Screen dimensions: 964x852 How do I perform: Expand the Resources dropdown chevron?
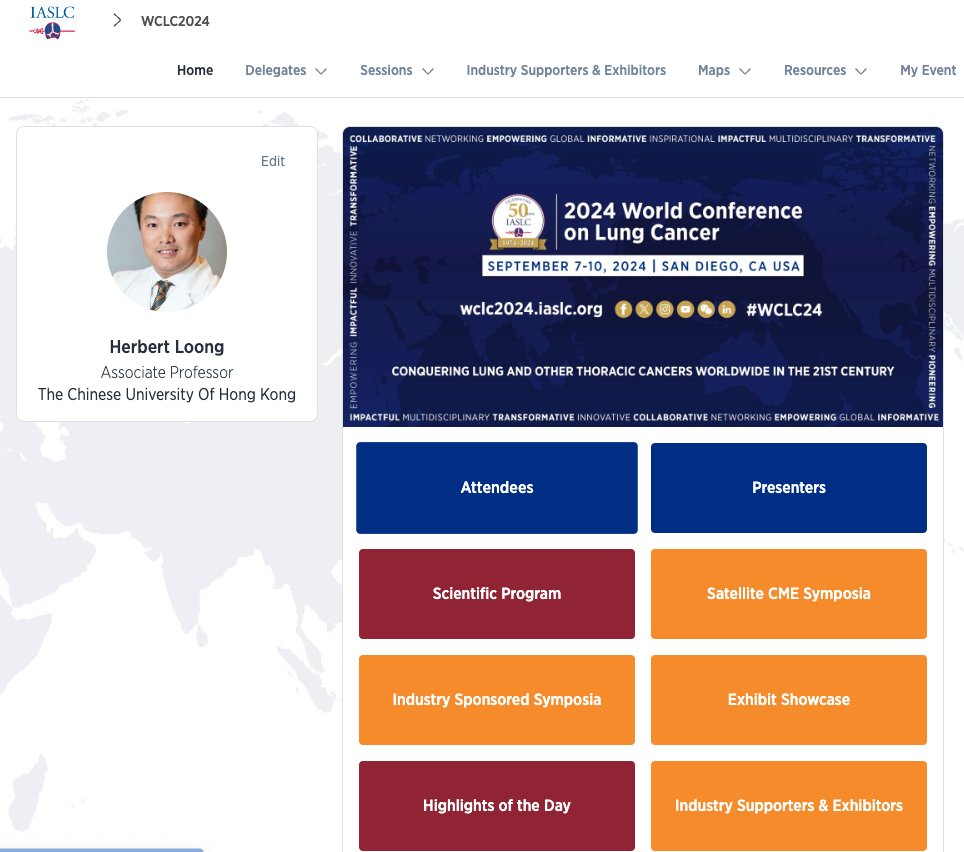[x=861, y=71]
